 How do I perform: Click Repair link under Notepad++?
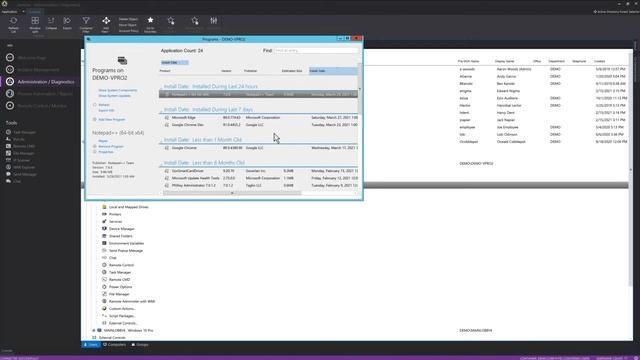point(103,141)
